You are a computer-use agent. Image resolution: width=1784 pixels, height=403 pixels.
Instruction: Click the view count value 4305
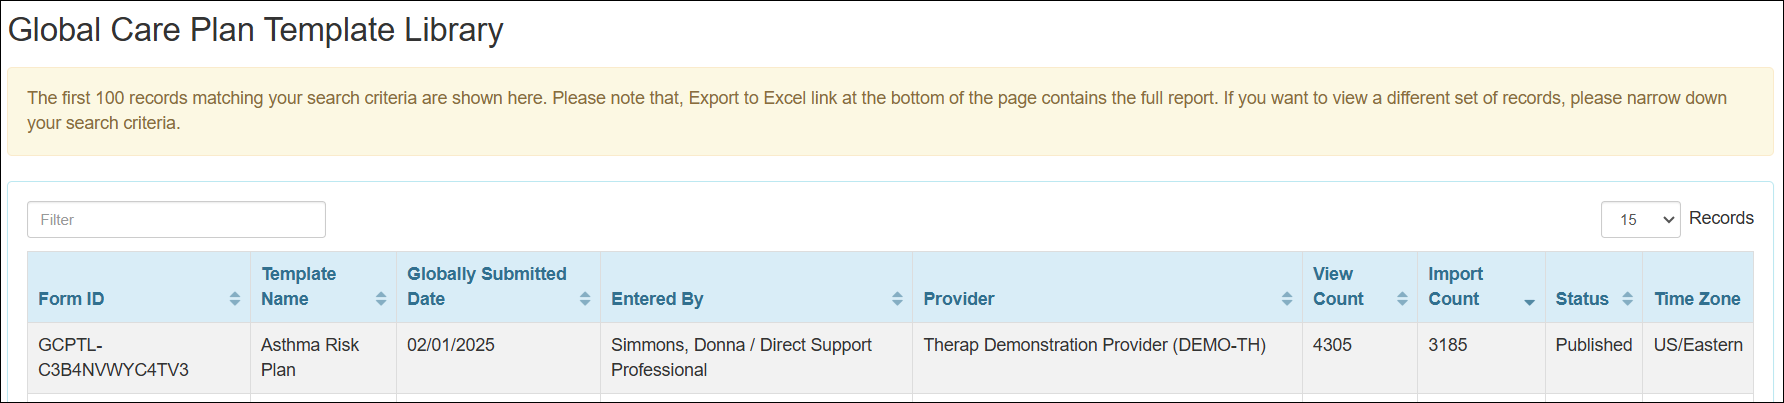pyautogui.click(x=1332, y=345)
